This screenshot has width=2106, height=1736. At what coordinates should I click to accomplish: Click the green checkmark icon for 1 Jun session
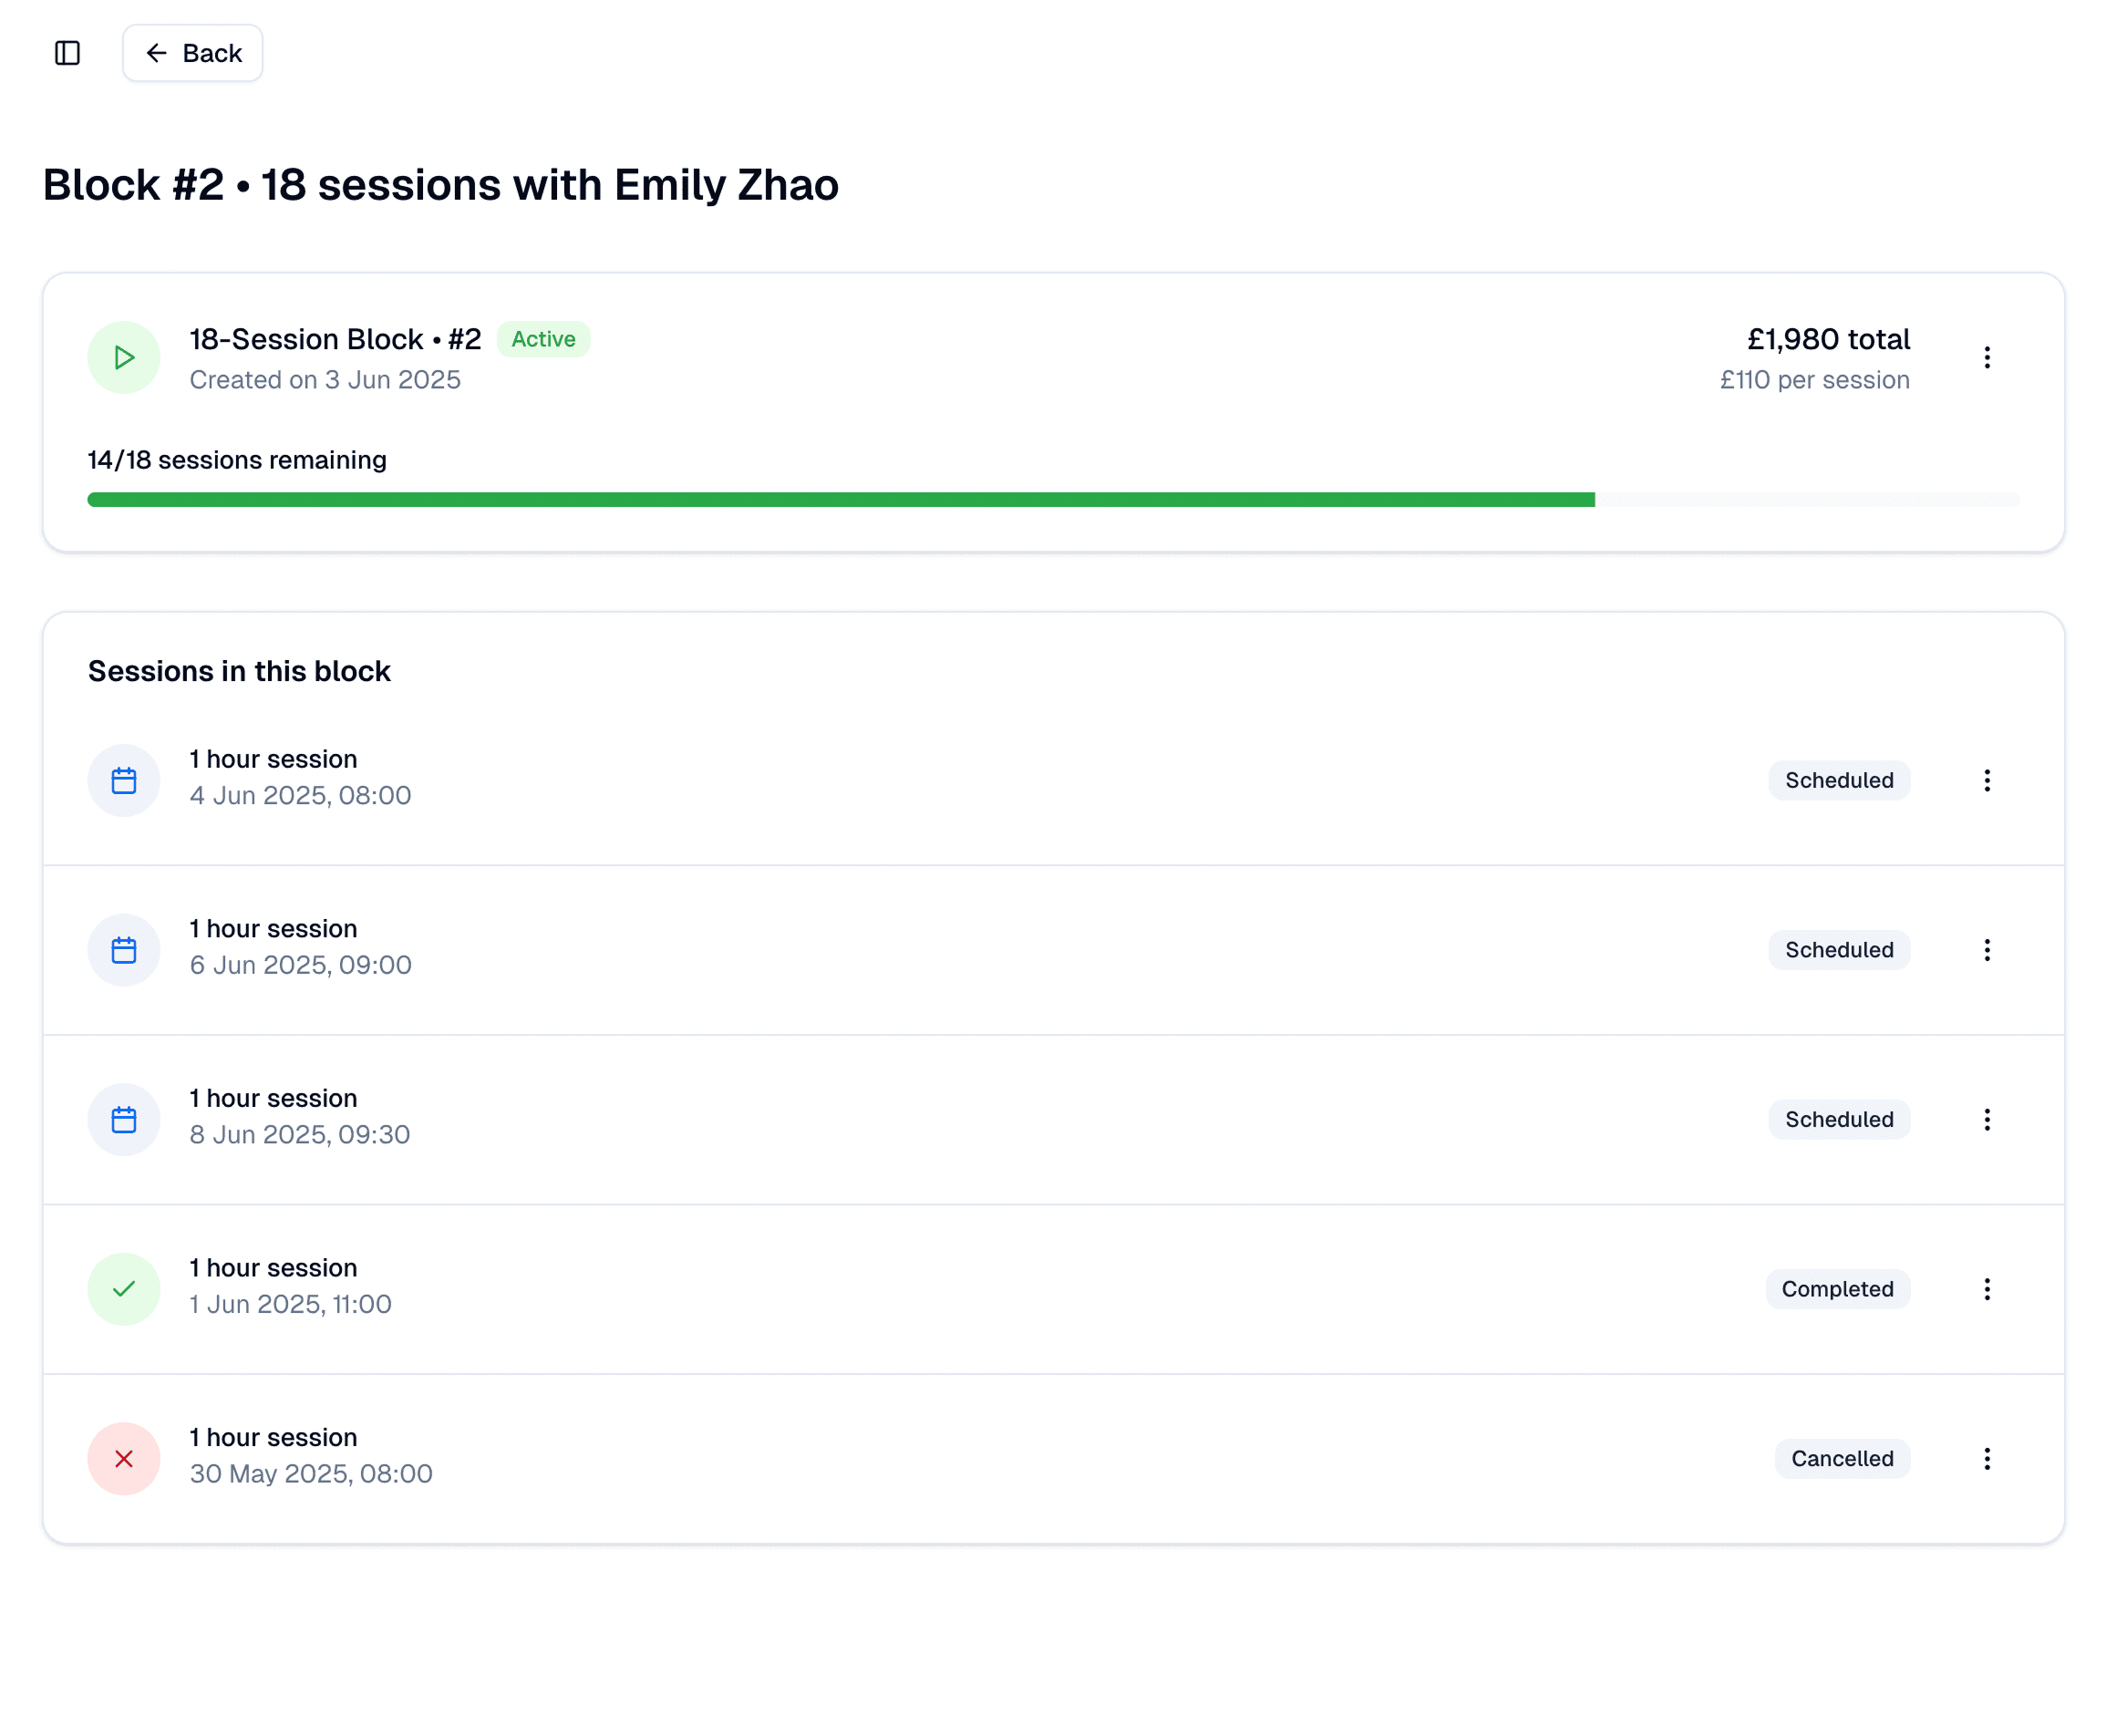(x=124, y=1289)
